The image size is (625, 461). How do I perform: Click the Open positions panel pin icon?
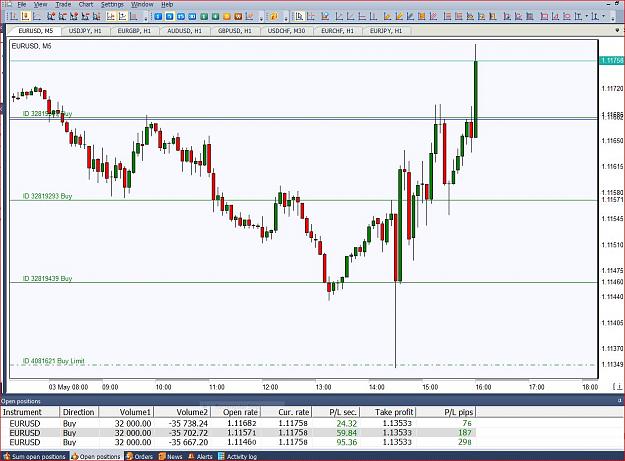(620, 401)
